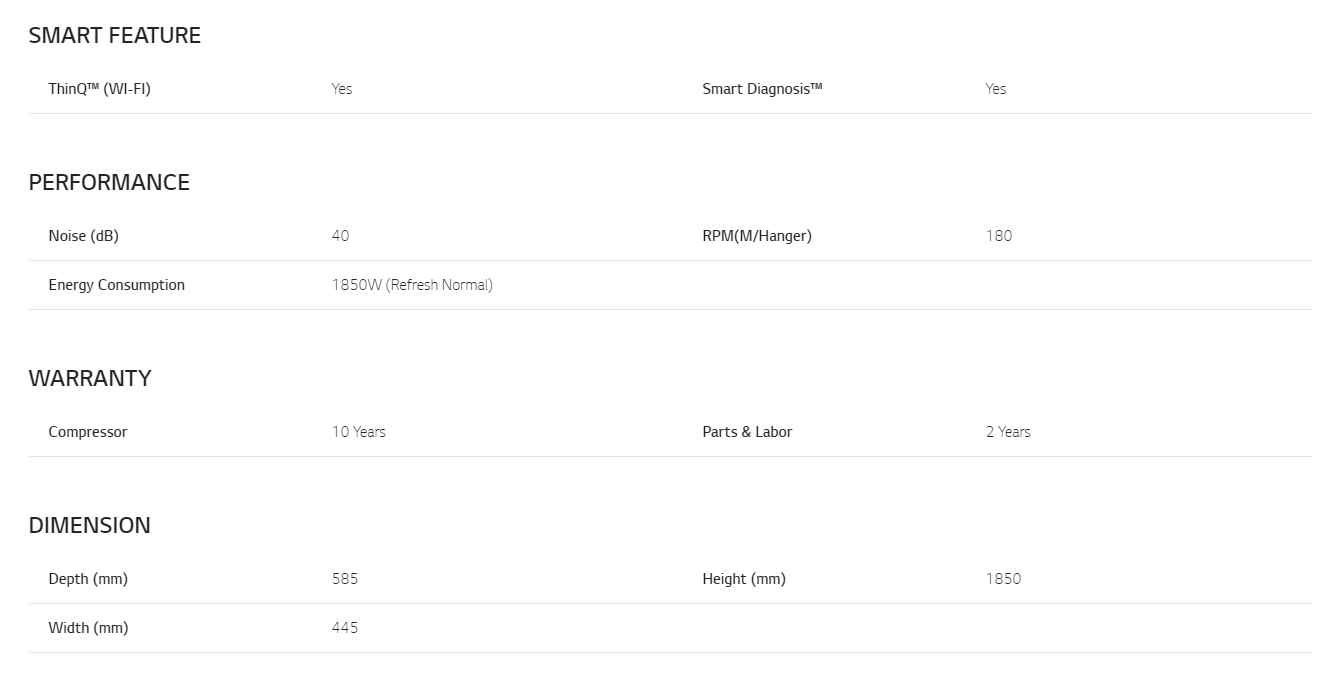Click the Compressor warranty label

tap(88, 432)
